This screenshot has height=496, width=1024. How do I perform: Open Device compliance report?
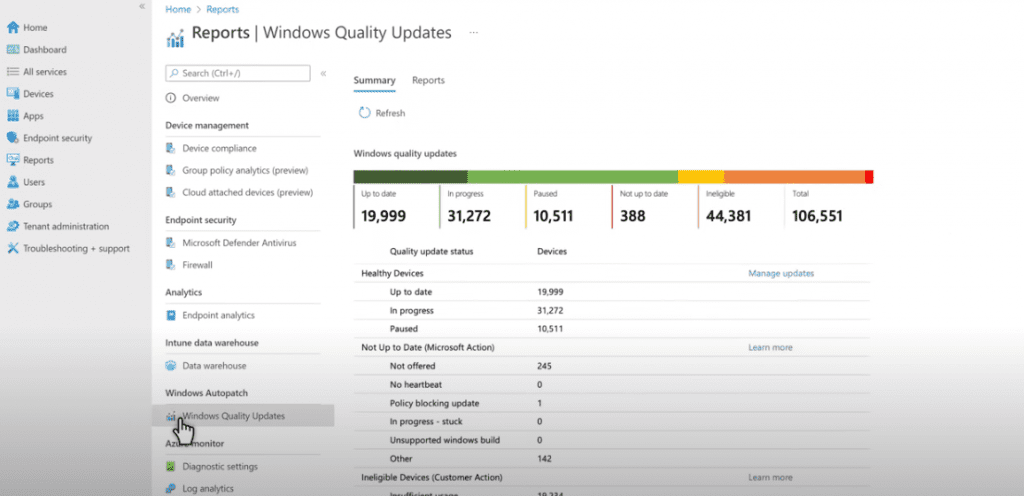(219, 149)
